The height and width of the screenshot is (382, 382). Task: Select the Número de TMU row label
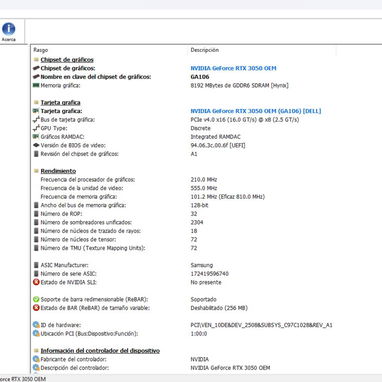(x=93, y=248)
